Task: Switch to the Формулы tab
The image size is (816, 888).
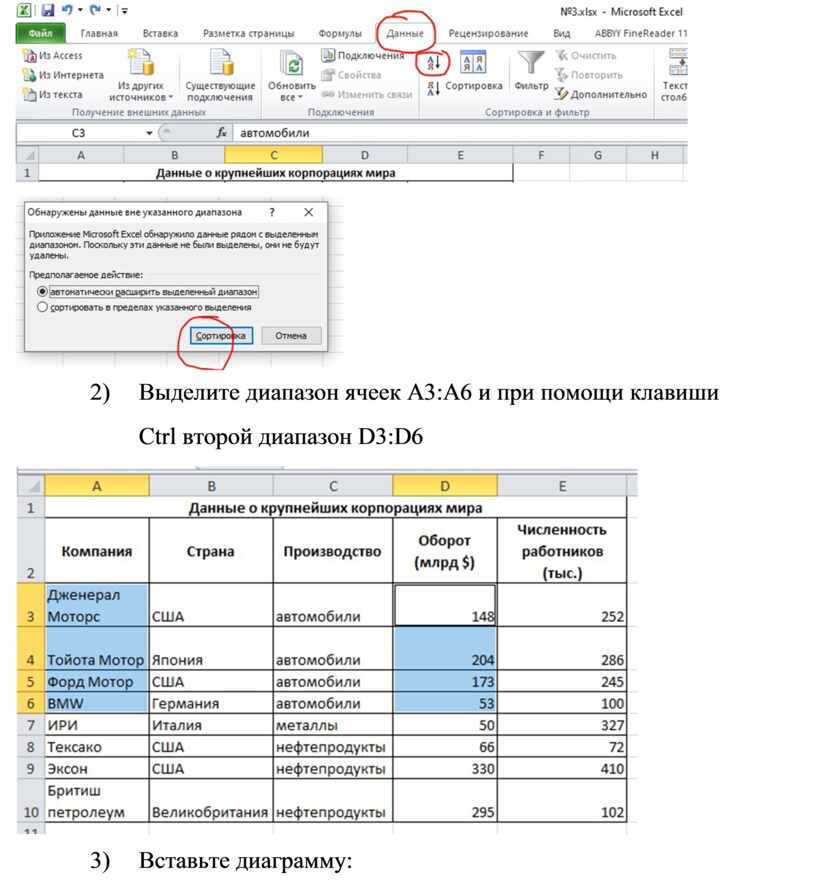Action: [x=340, y=33]
